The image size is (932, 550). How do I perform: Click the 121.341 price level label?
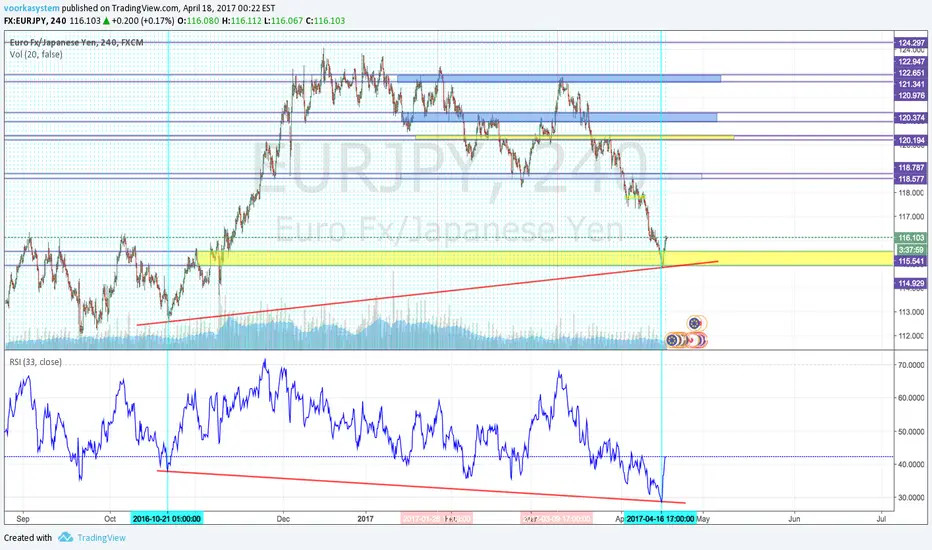click(911, 84)
